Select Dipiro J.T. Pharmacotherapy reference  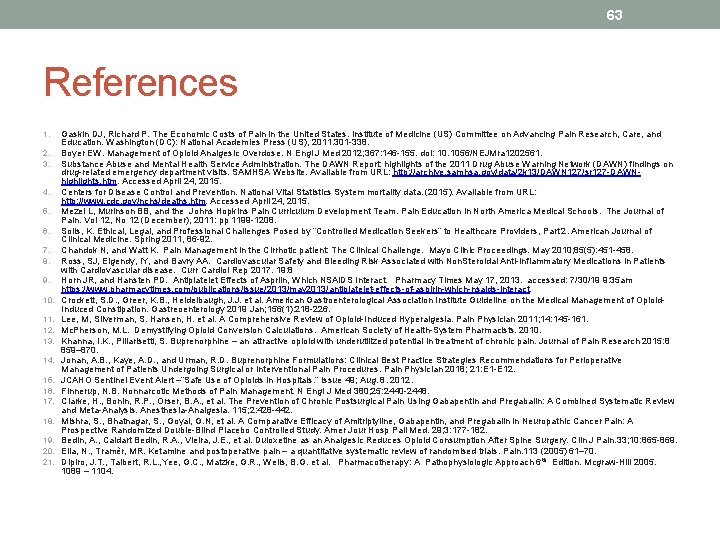tap(359, 466)
